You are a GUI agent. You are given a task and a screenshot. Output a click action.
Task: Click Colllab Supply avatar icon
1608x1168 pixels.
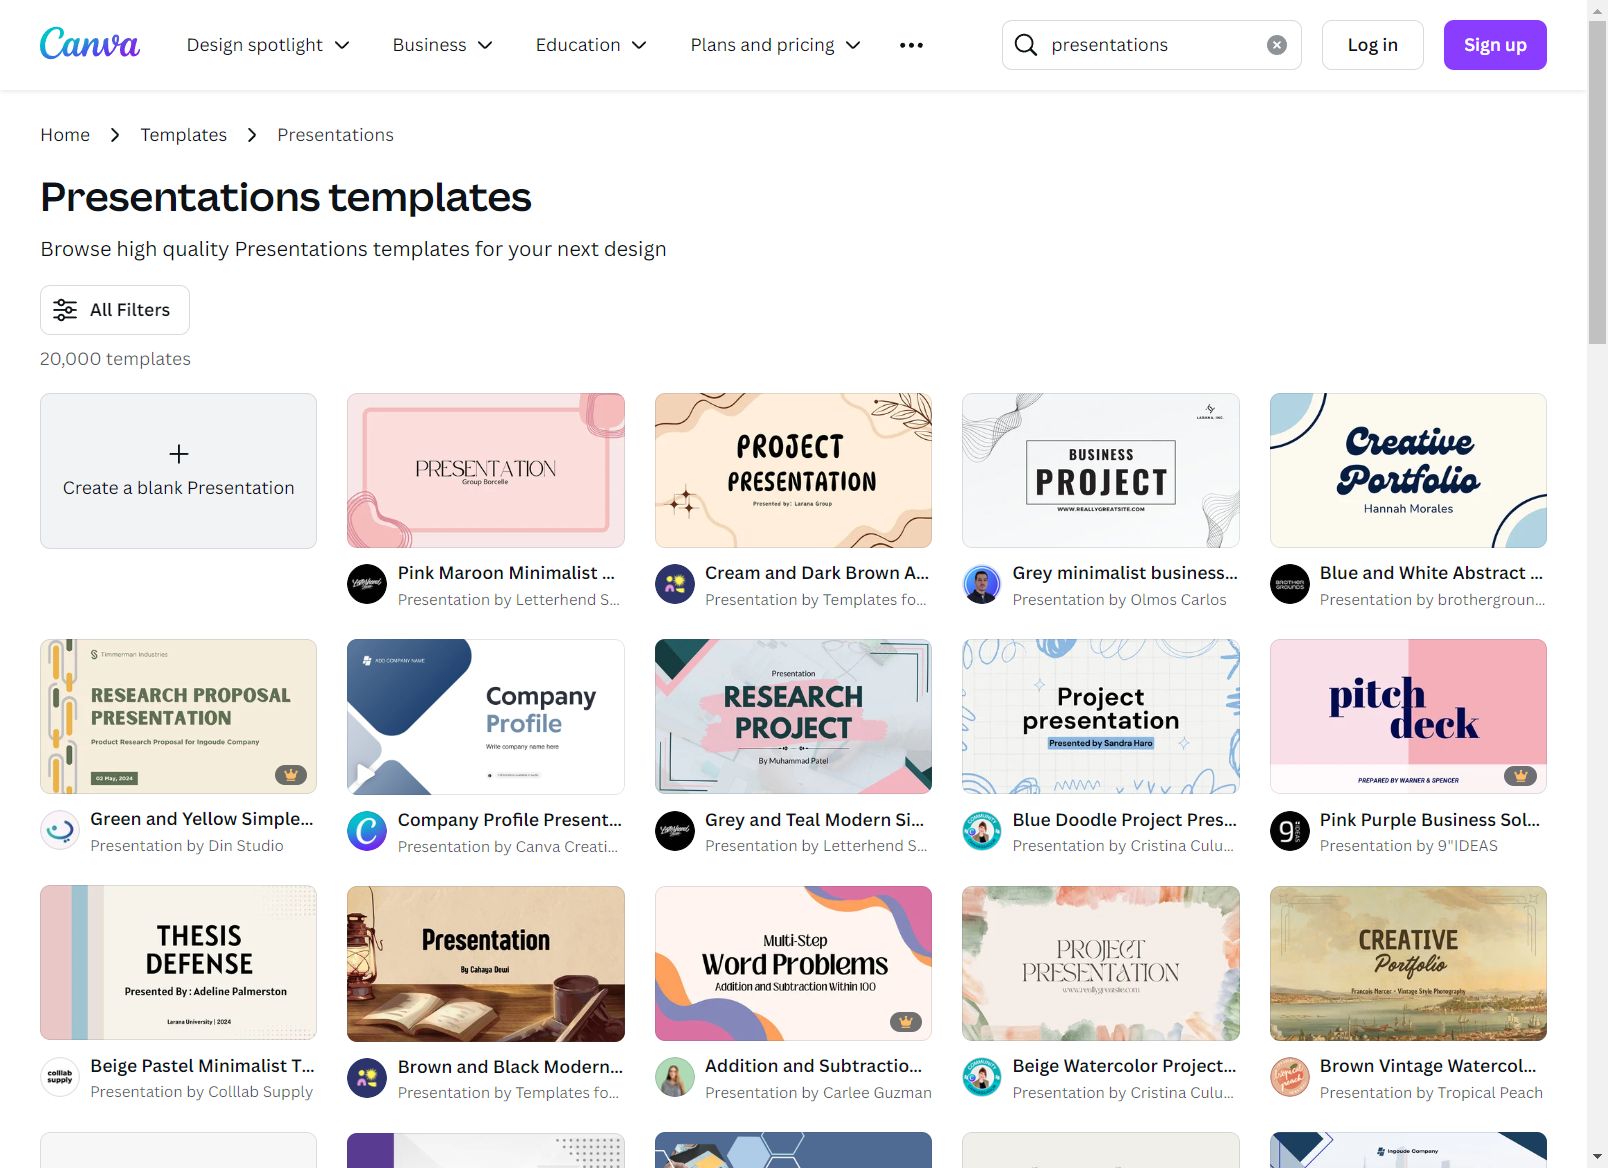coord(60,1077)
